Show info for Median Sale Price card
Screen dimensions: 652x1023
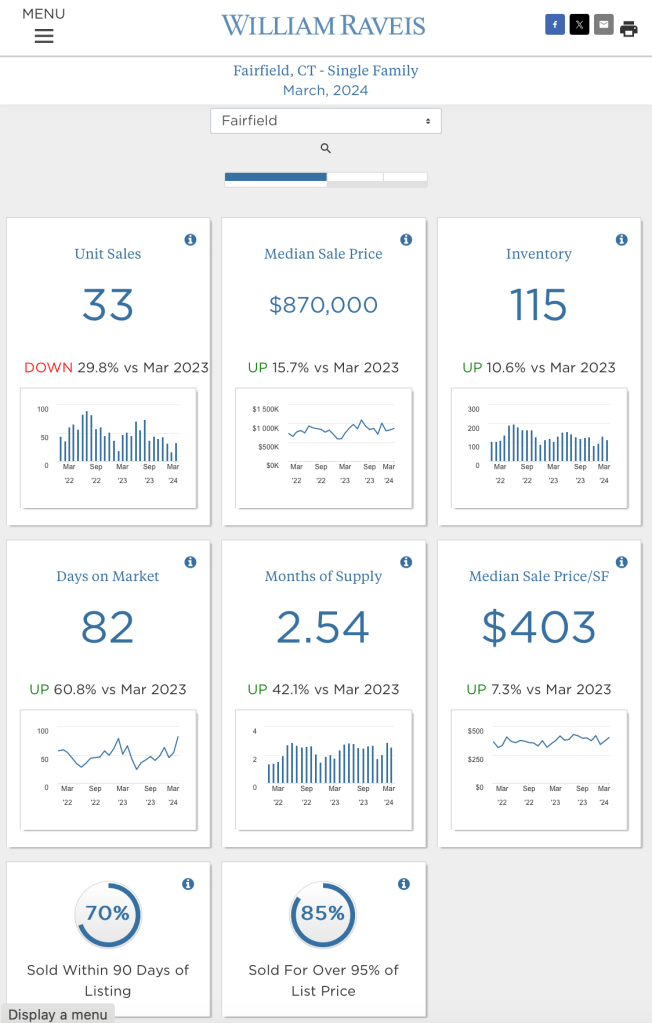406,240
